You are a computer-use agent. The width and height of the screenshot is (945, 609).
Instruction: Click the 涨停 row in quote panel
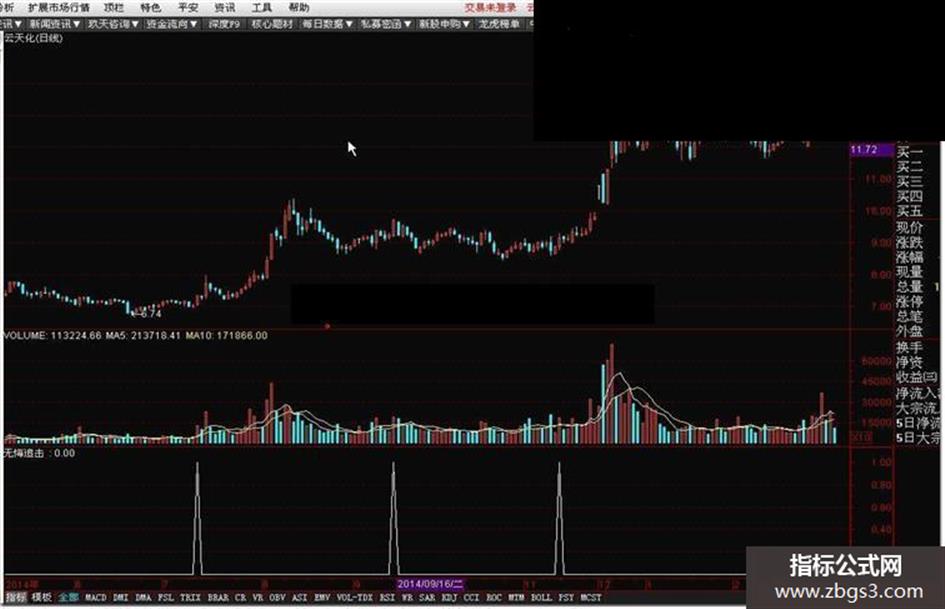[x=909, y=301]
